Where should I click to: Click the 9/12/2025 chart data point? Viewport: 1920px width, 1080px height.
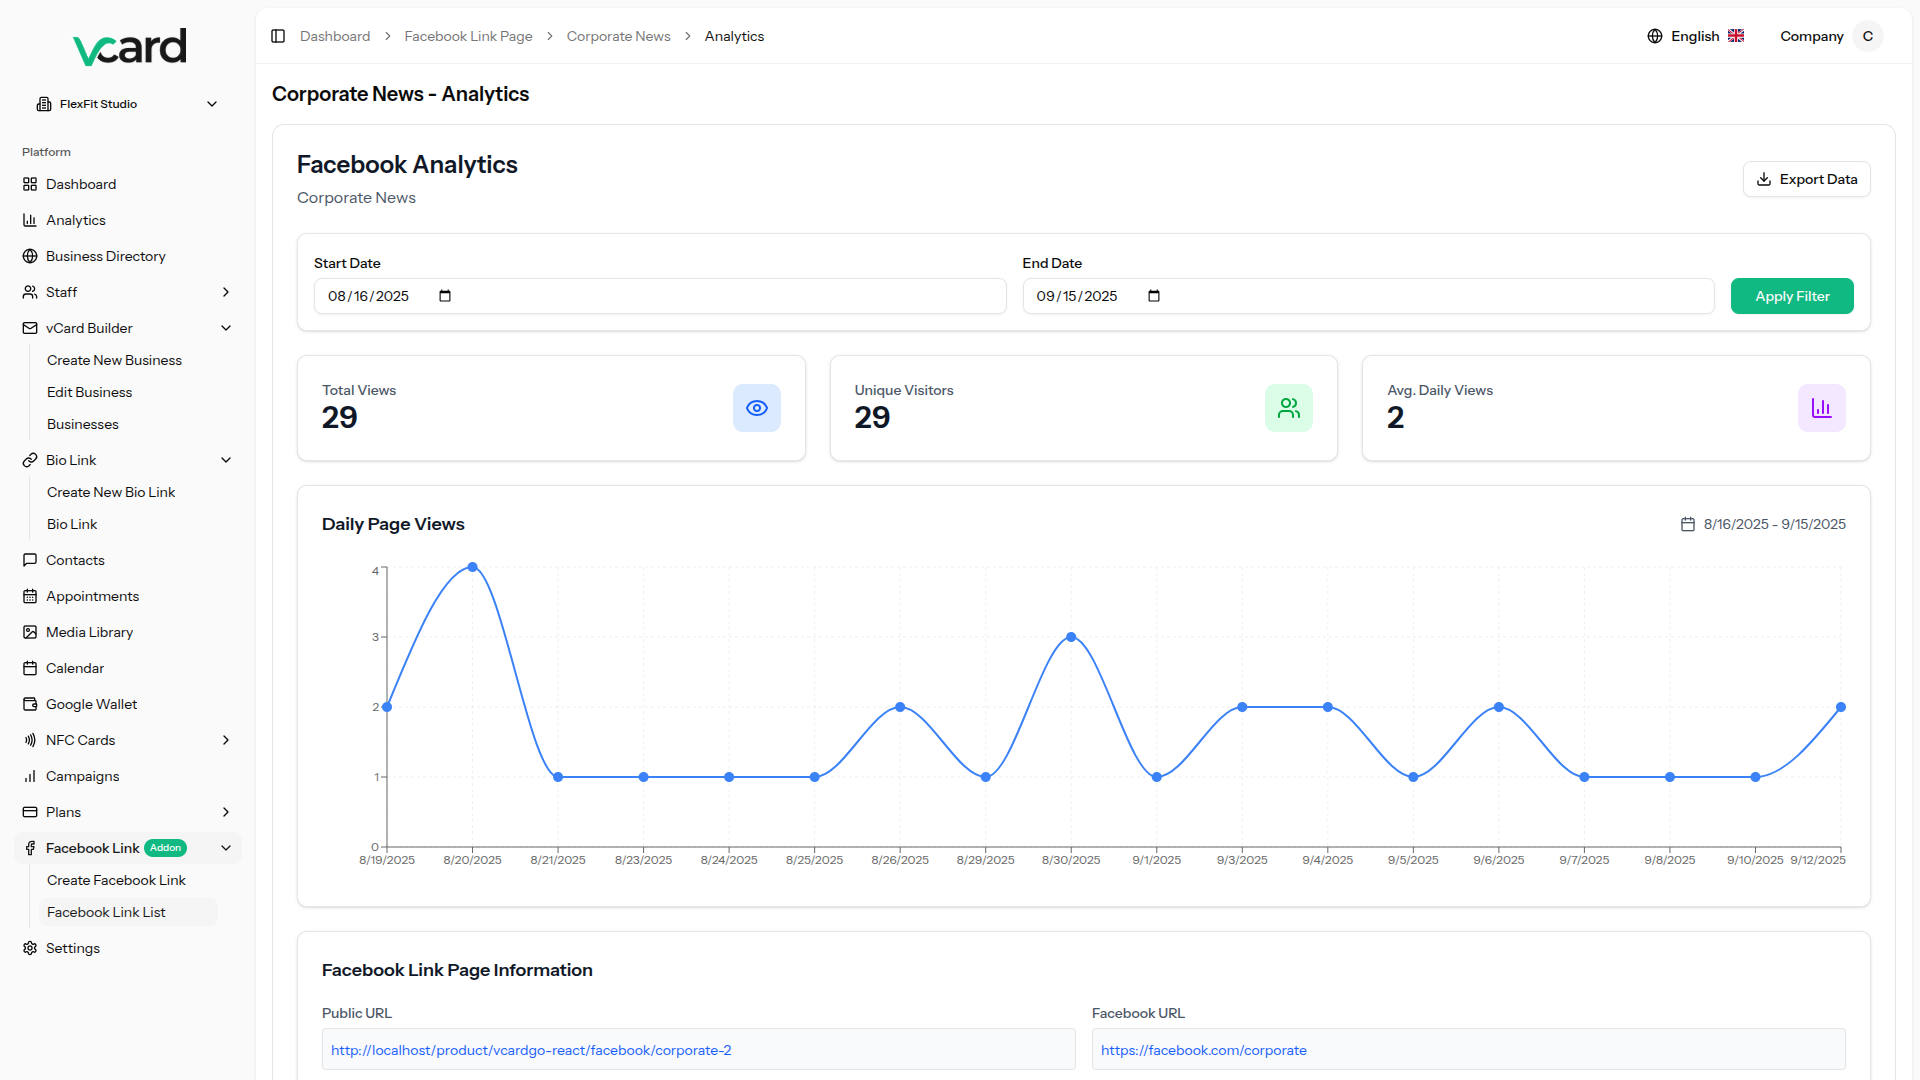tap(1841, 707)
